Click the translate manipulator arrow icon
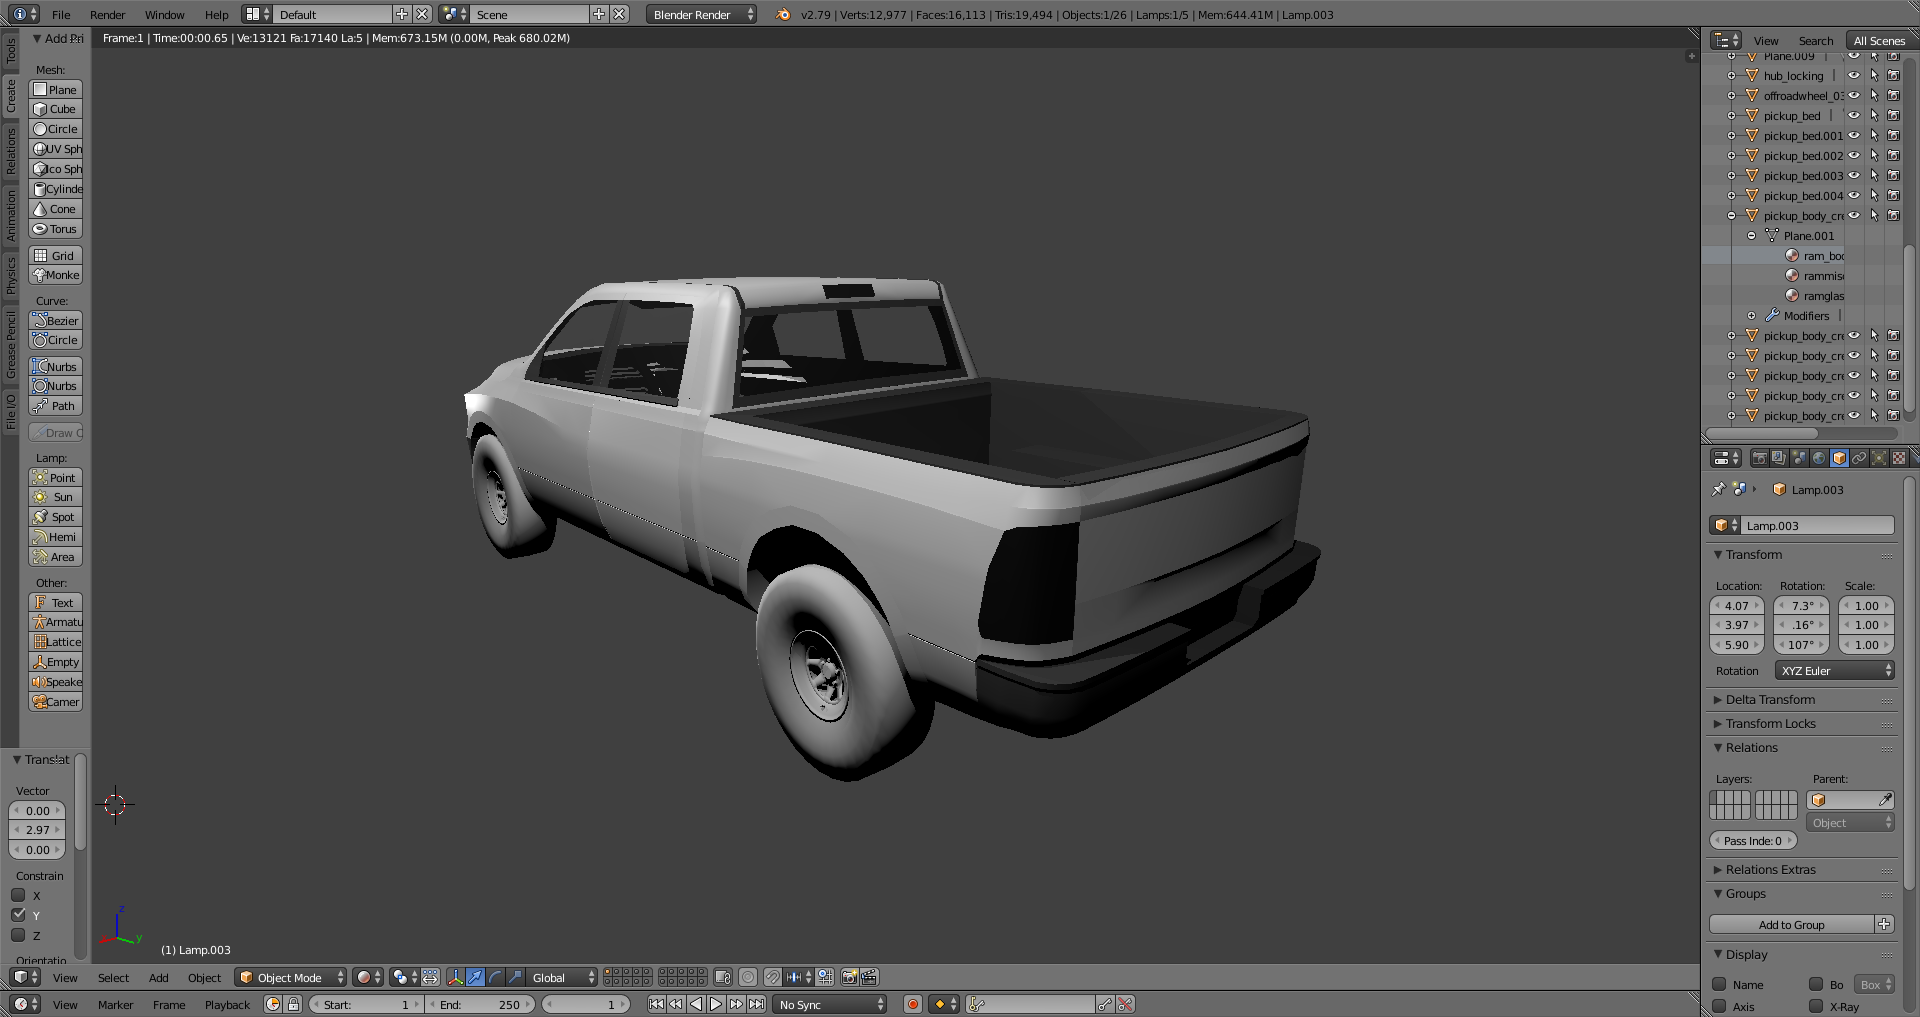 476,977
